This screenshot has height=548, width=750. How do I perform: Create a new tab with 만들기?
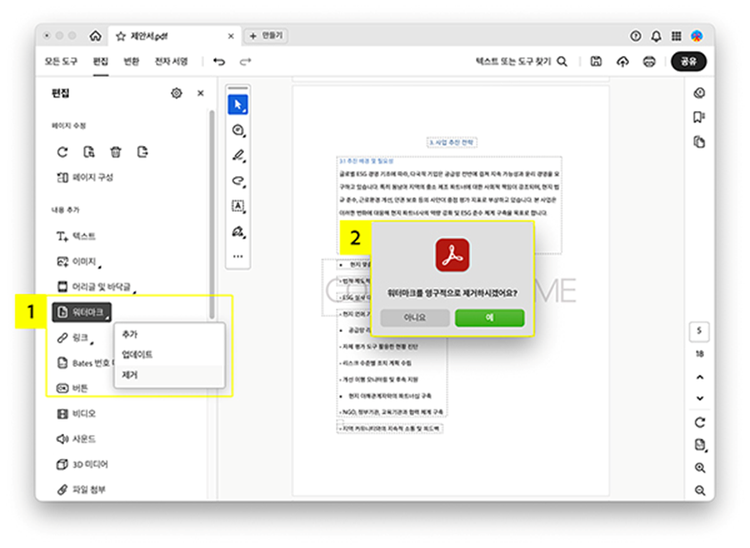point(266,36)
